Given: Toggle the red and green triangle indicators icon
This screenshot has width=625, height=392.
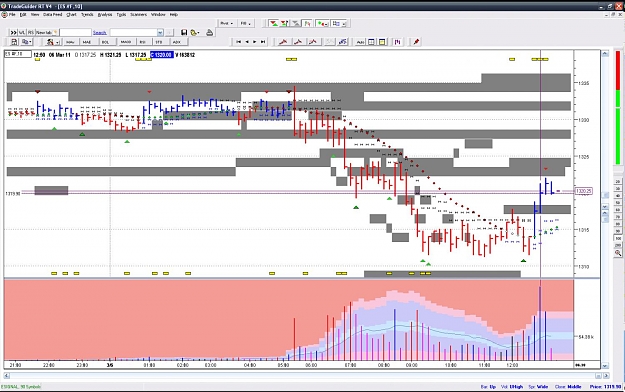Looking at the screenshot, I should click(273, 24).
